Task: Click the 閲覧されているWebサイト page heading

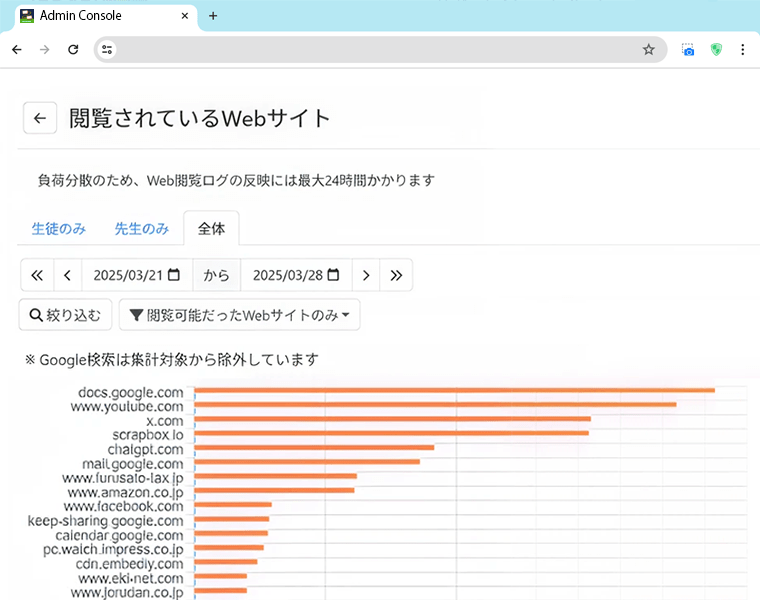Action: (x=199, y=118)
